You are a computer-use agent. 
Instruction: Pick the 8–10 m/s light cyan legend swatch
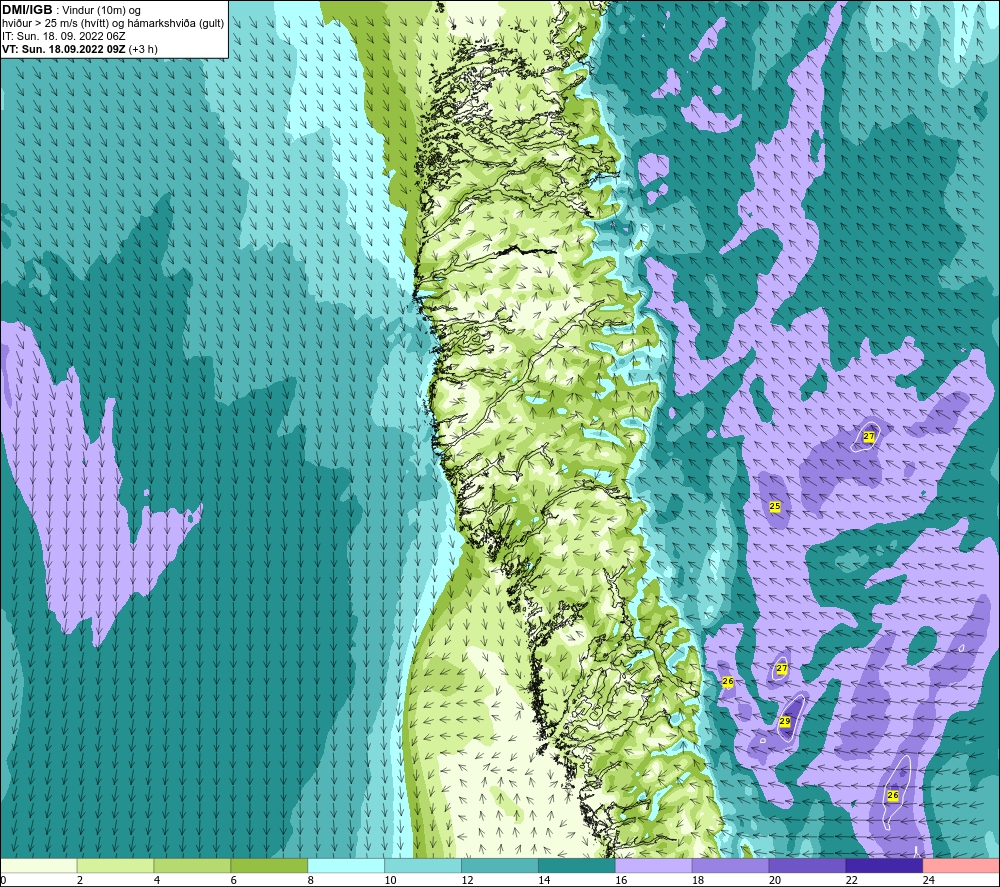click(346, 865)
